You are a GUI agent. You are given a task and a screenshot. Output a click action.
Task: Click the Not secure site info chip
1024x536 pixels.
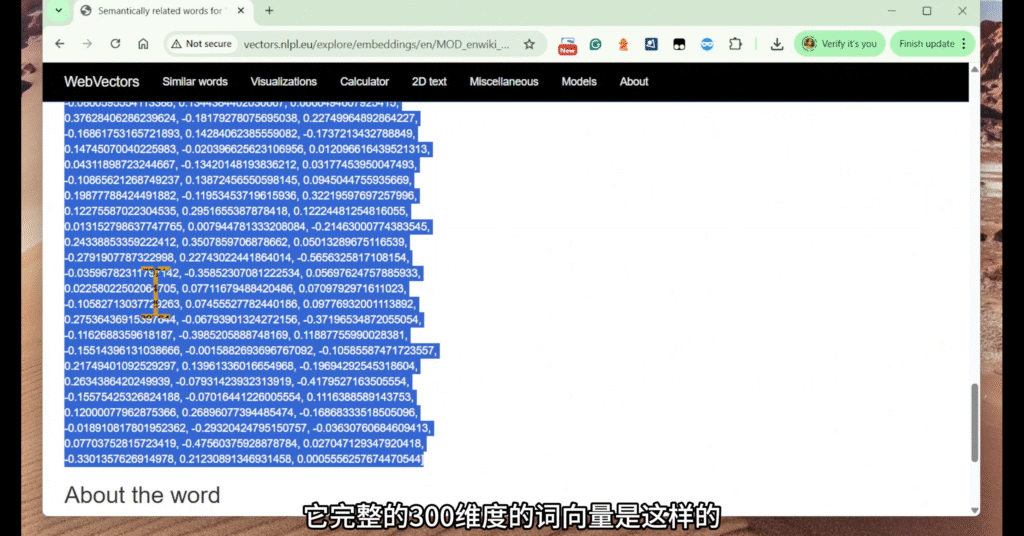tap(202, 44)
